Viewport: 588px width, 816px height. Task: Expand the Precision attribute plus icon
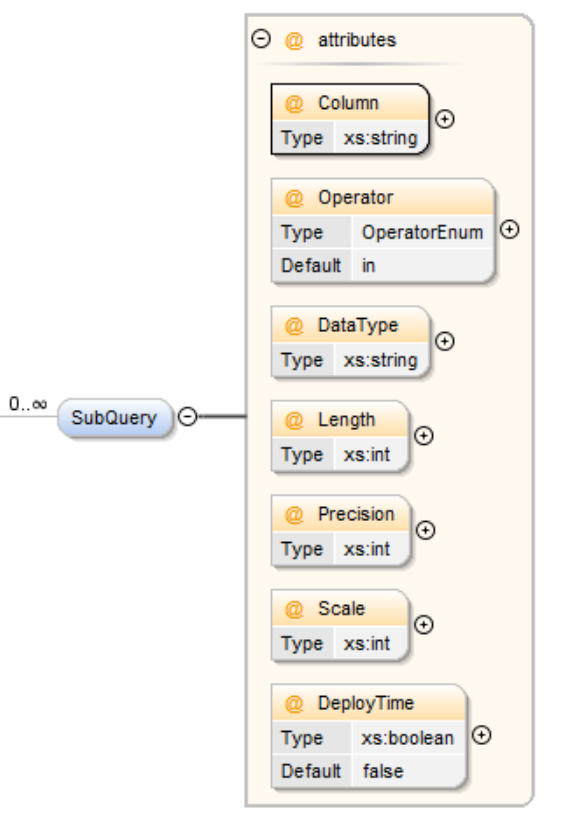coord(425,530)
